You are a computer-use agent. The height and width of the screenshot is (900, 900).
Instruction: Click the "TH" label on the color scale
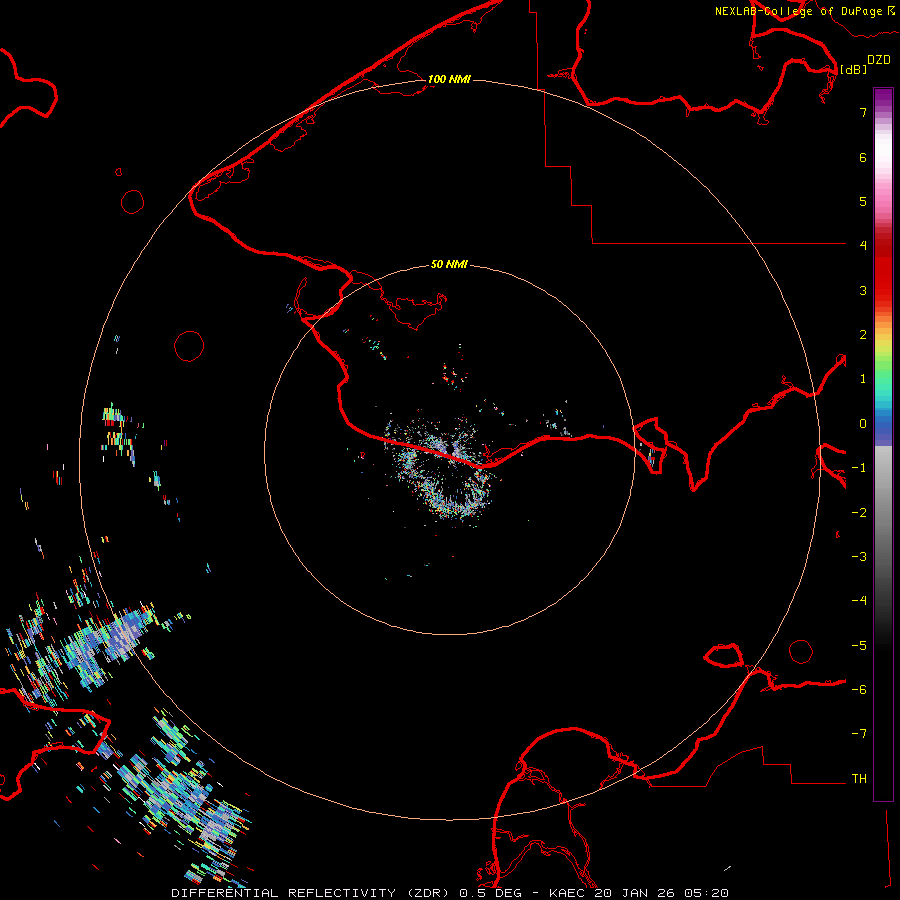pyautogui.click(x=859, y=779)
